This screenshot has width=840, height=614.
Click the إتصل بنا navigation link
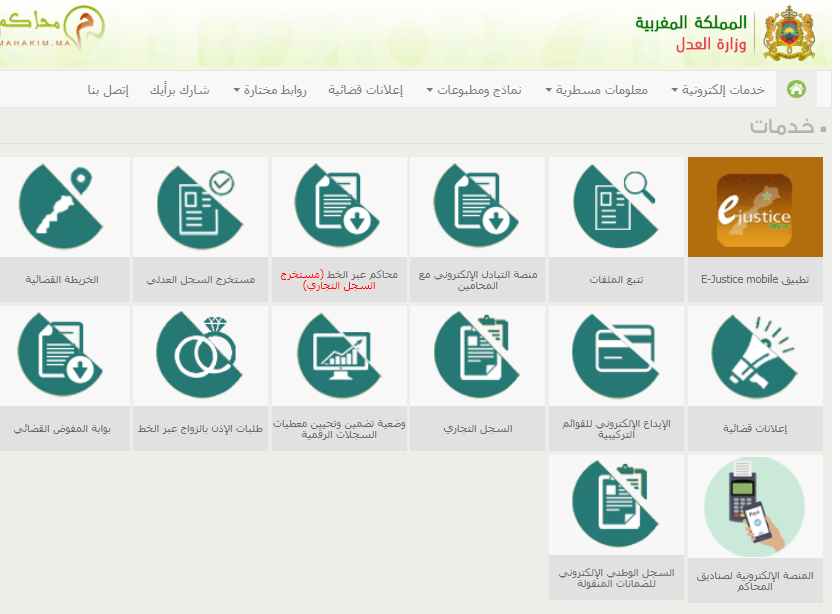tap(108, 90)
